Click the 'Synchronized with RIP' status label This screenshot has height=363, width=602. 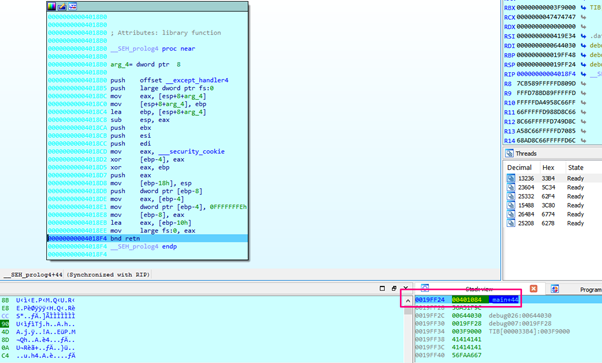pos(109,275)
